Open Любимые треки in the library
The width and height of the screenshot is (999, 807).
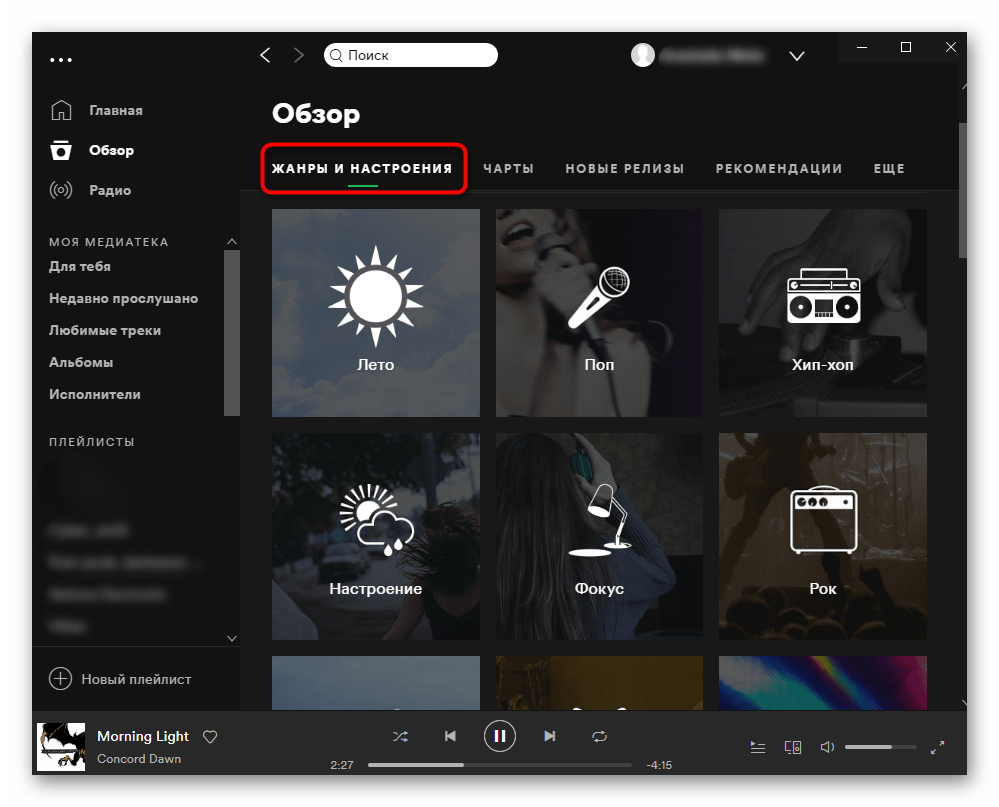105,330
